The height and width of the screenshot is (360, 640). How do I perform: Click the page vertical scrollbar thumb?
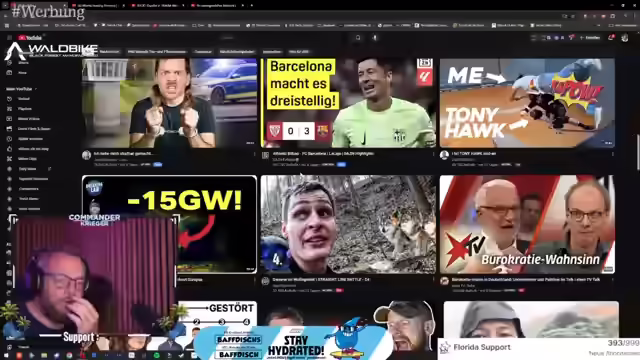click(x=638, y=152)
